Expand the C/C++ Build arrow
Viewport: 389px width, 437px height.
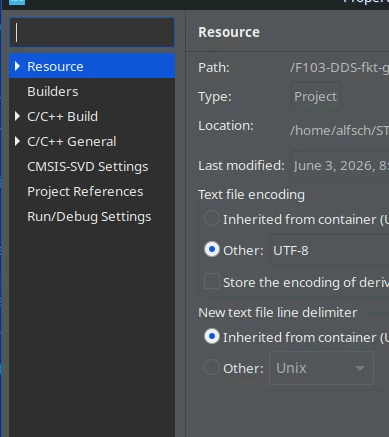[x=17, y=116]
